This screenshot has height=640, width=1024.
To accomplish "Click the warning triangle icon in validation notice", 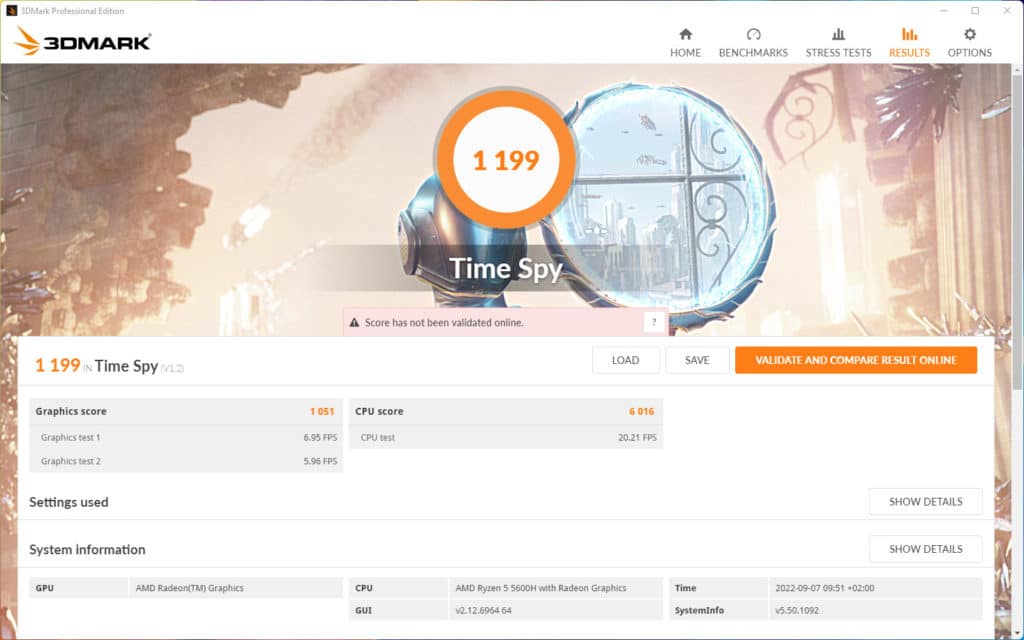I will [x=354, y=323].
